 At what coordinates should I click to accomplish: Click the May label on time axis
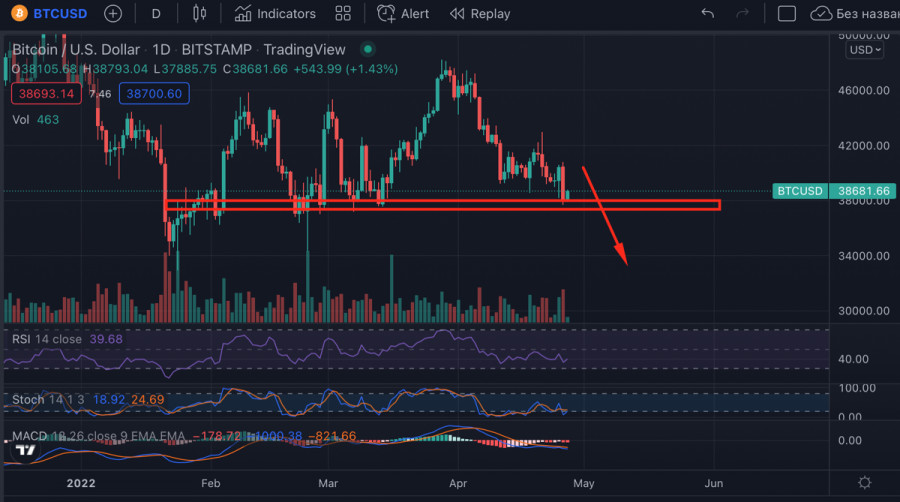pyautogui.click(x=584, y=483)
